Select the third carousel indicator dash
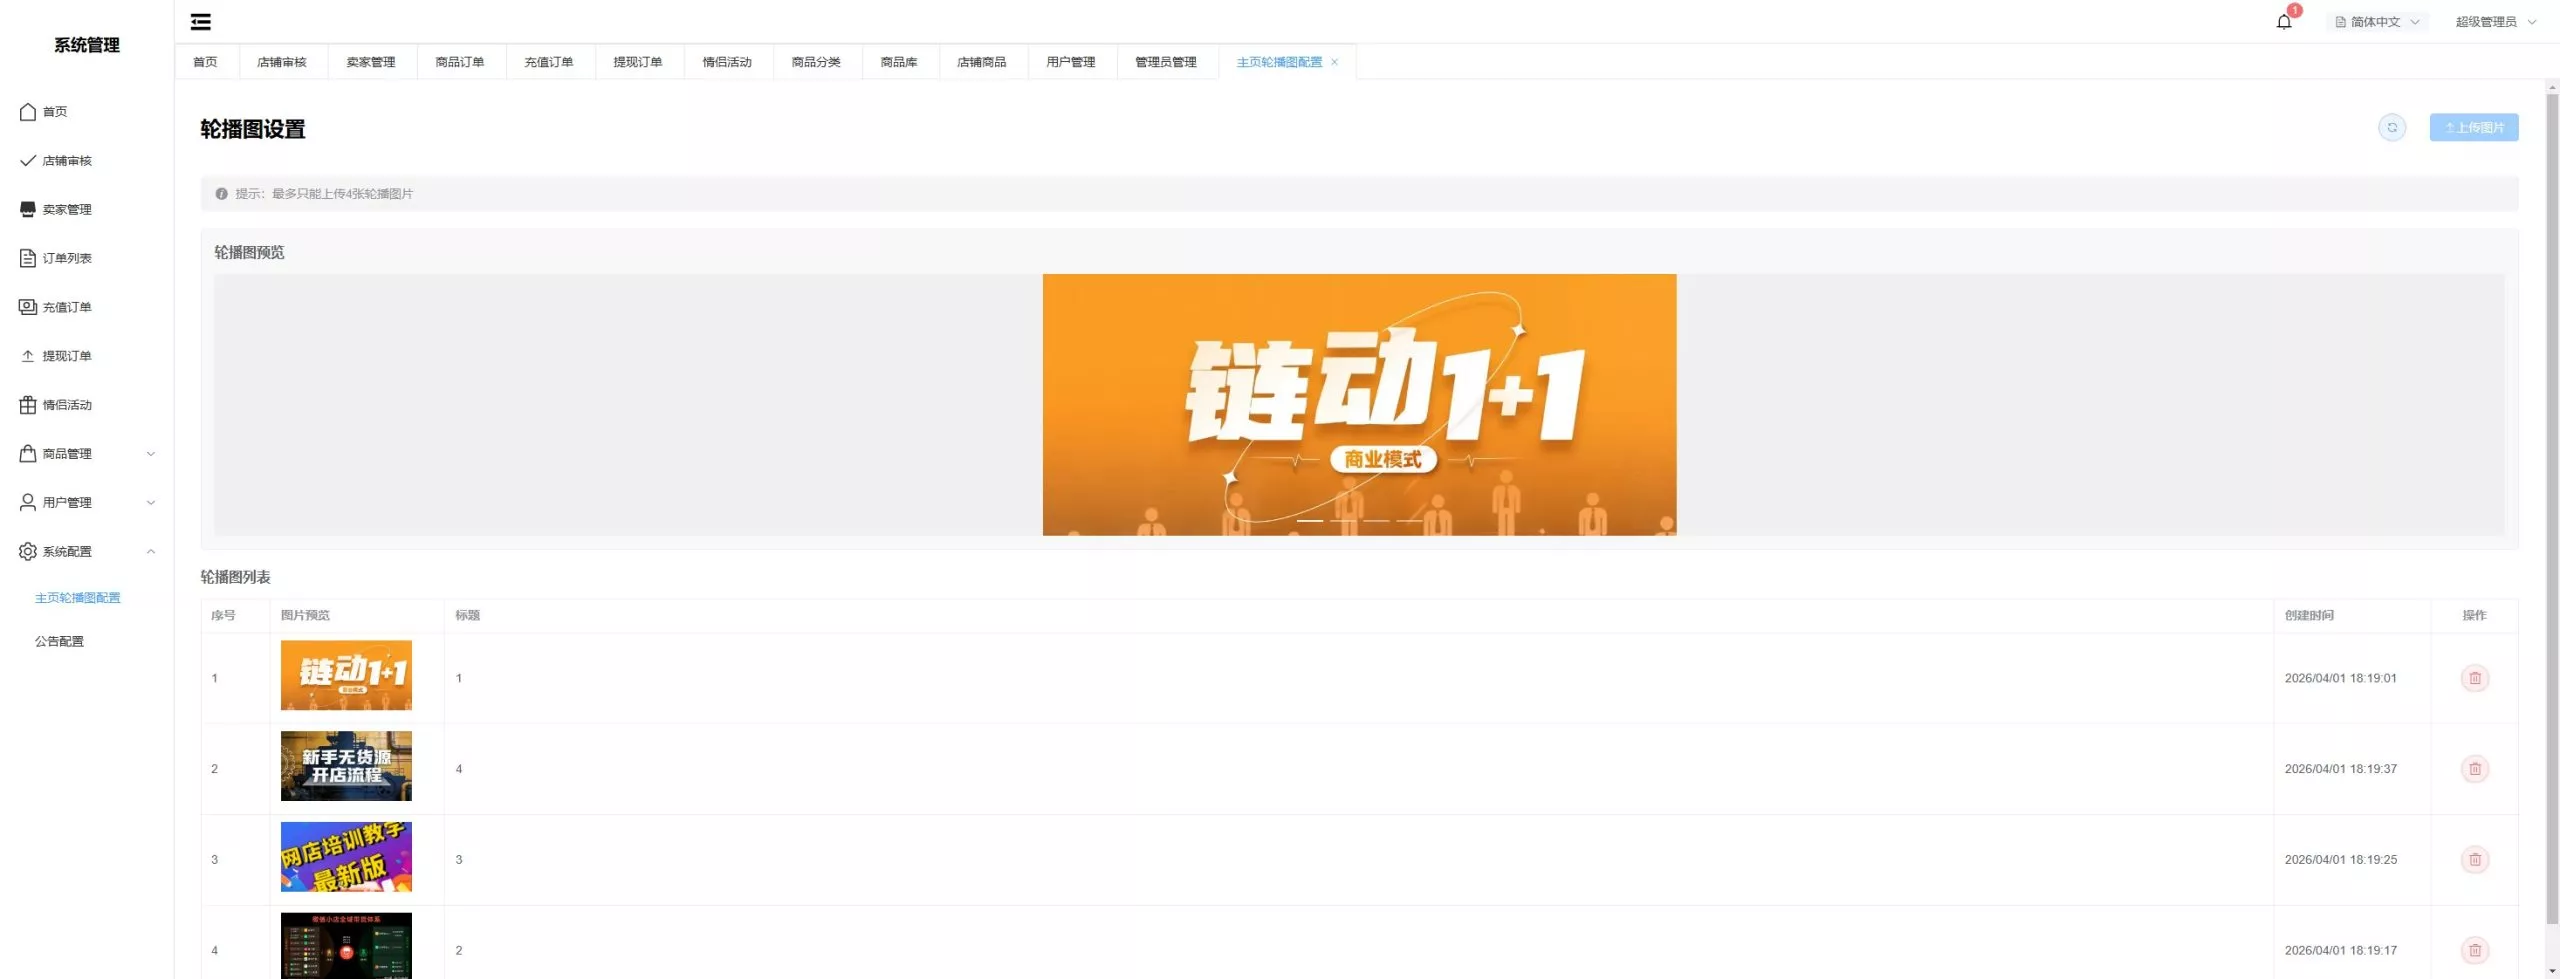Image resolution: width=2560 pixels, height=979 pixels. pos(1376,521)
